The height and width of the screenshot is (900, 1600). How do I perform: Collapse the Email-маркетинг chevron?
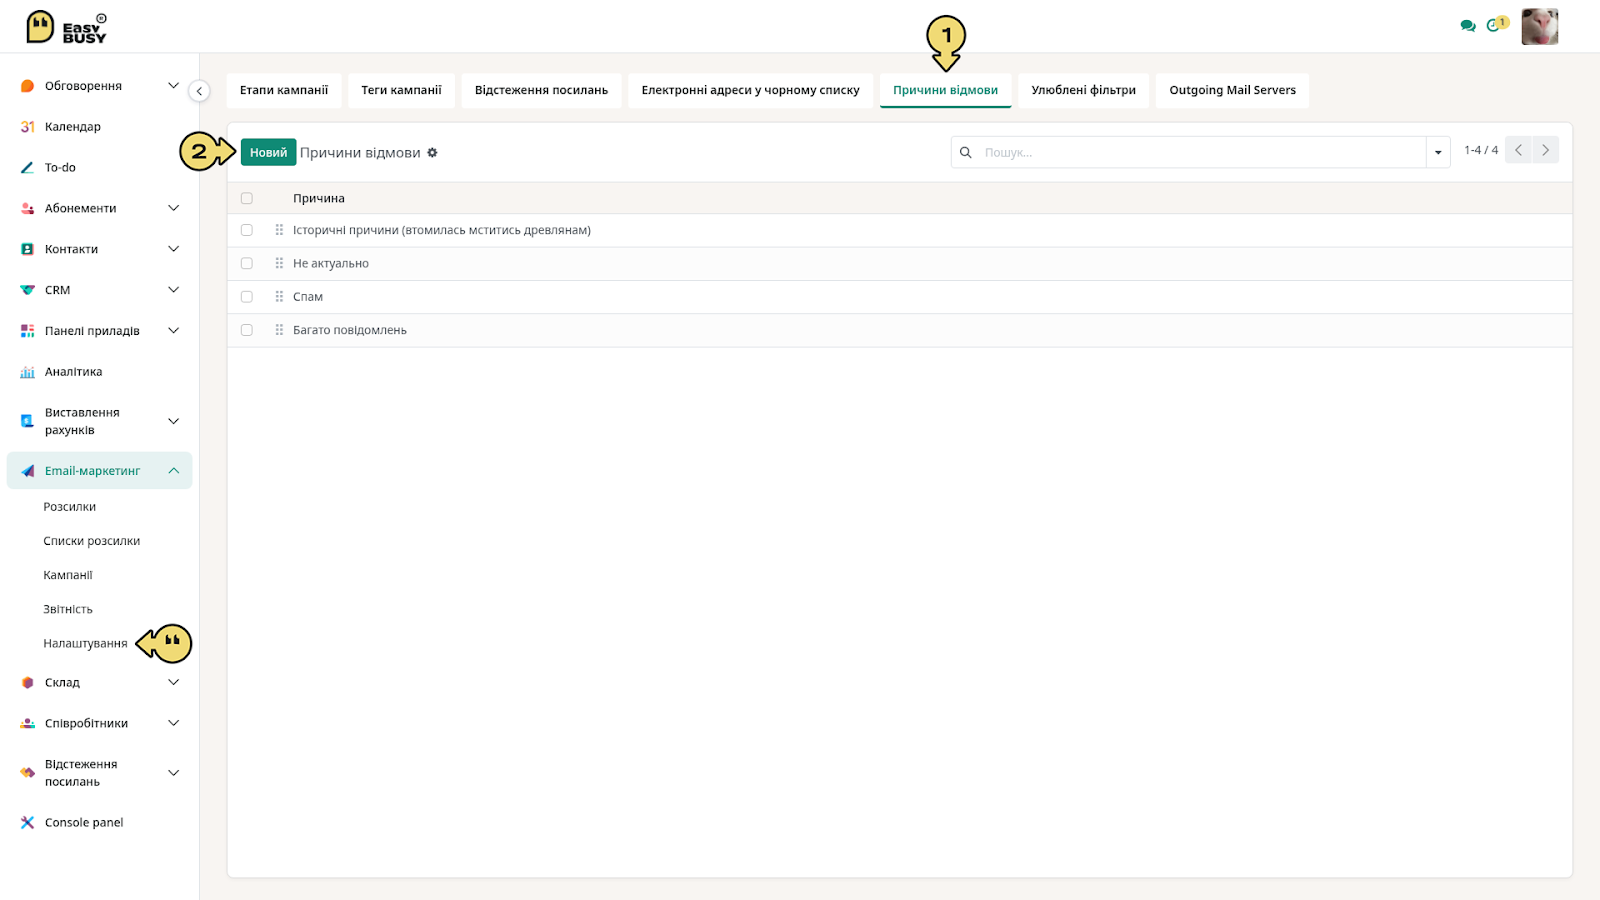[x=173, y=471]
